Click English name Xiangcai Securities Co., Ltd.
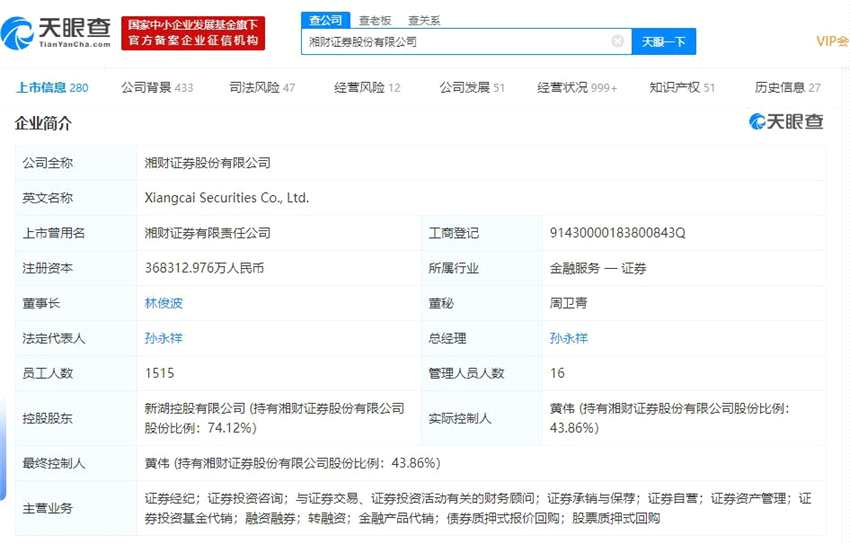Screen dimensions: 850x544 click(x=227, y=198)
